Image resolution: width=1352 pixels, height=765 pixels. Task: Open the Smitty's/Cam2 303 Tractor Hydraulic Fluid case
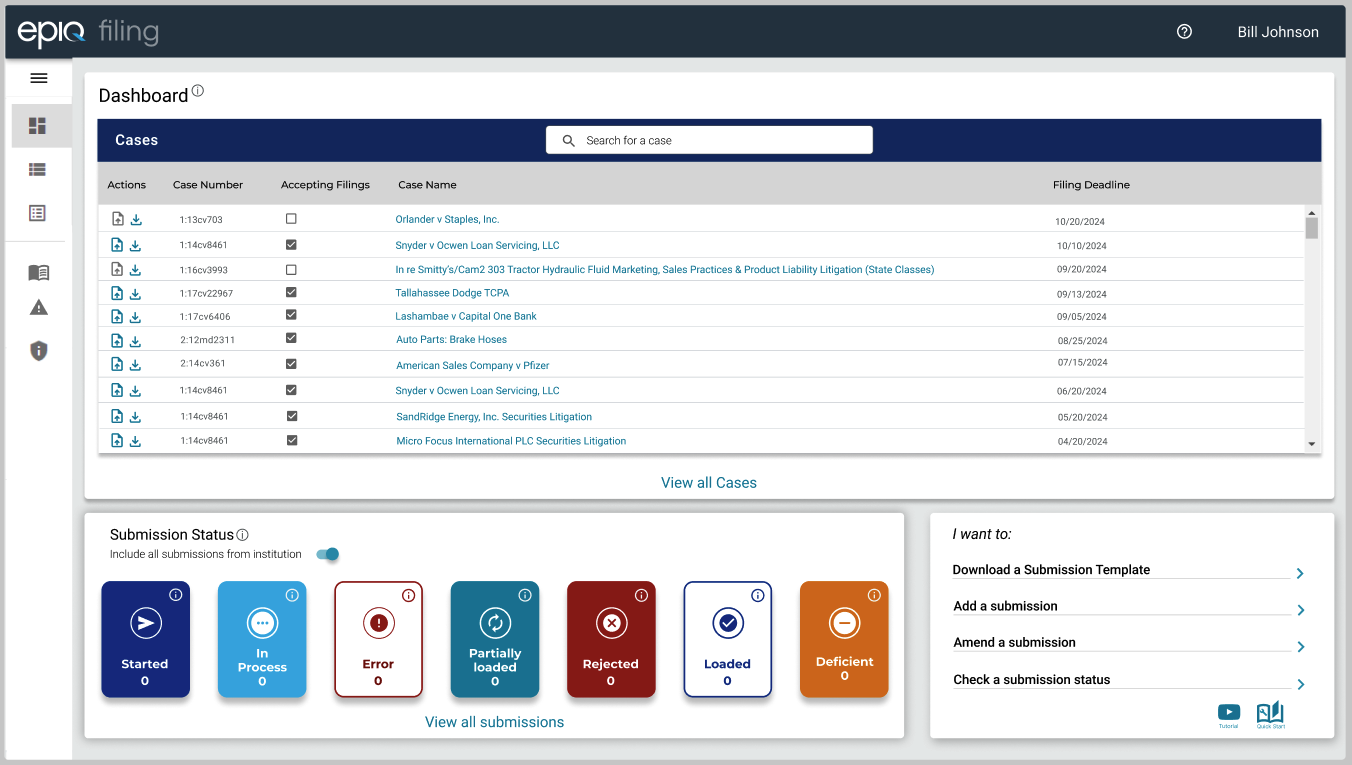665,270
